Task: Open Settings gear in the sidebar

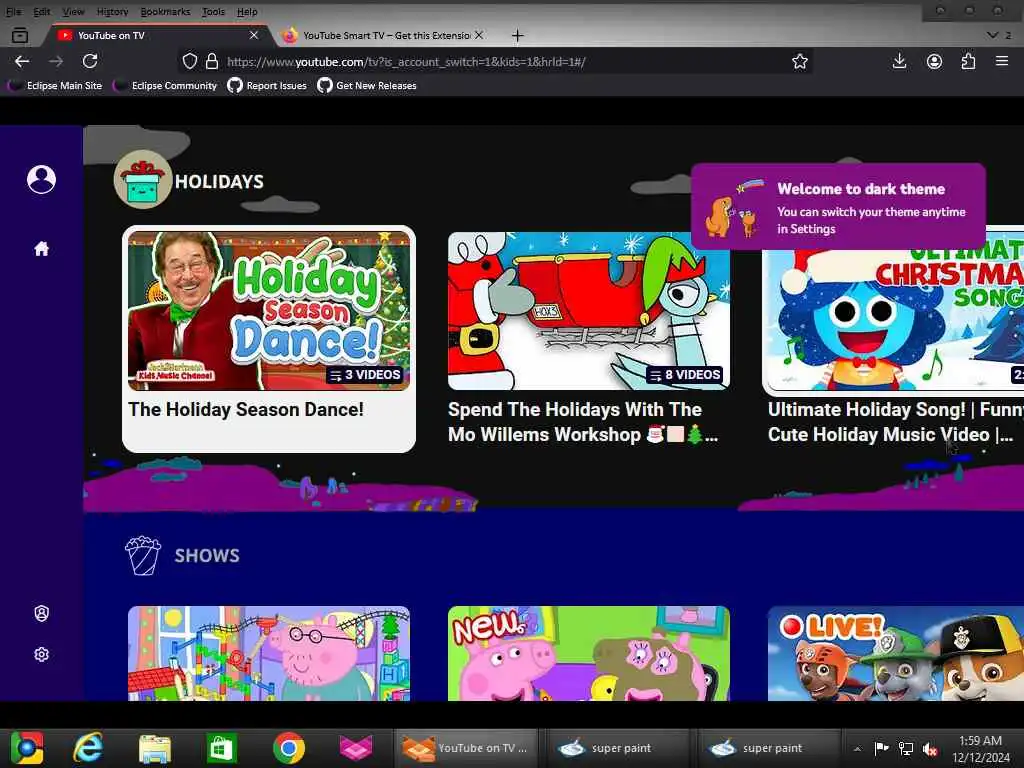Action: point(41,654)
